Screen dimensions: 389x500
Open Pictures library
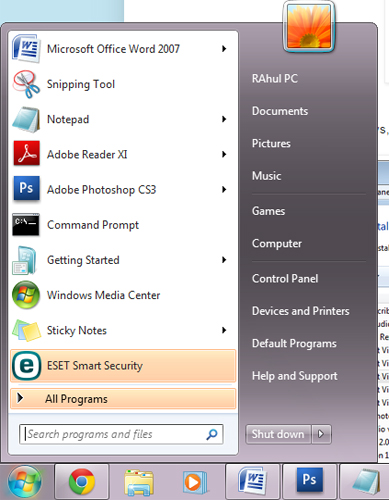pyautogui.click(x=271, y=143)
